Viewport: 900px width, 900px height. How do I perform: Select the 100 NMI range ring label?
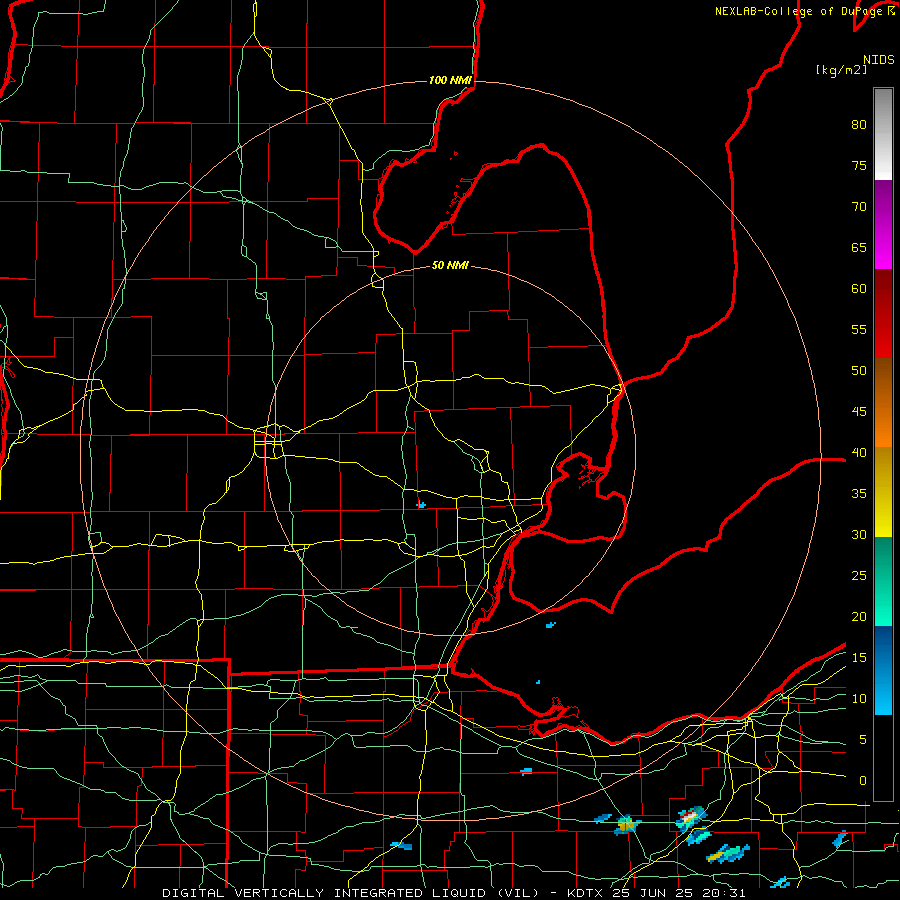(x=450, y=80)
